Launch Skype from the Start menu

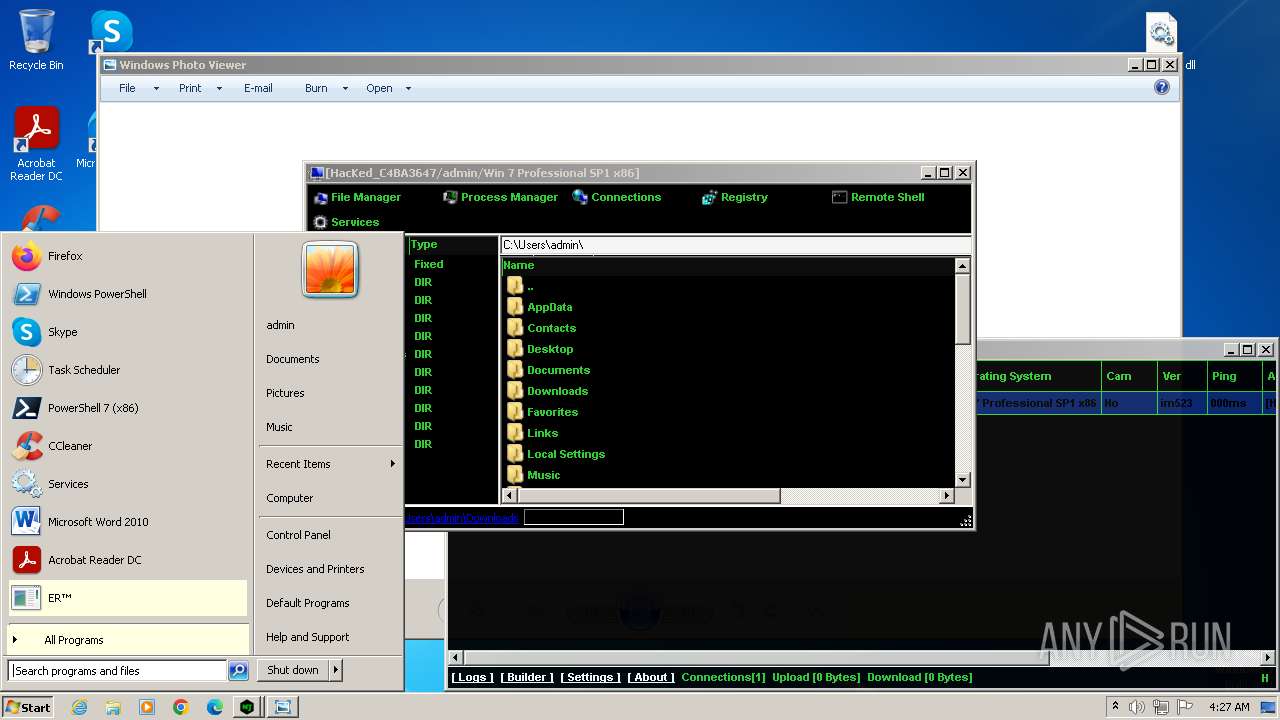128,332
